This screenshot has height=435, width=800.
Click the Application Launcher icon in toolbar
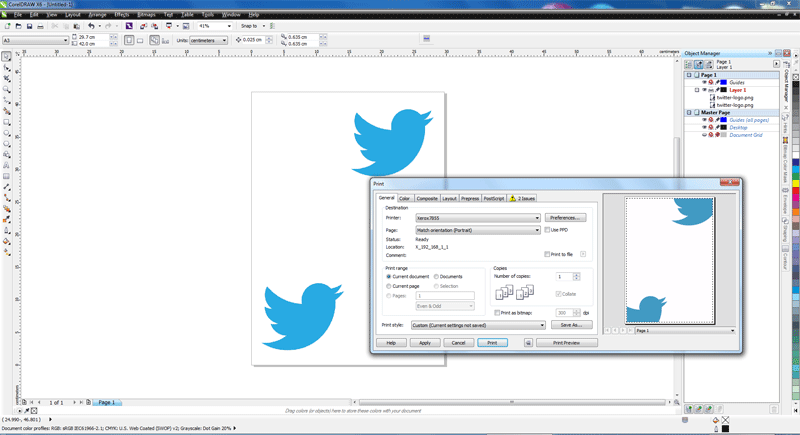pos(169,26)
